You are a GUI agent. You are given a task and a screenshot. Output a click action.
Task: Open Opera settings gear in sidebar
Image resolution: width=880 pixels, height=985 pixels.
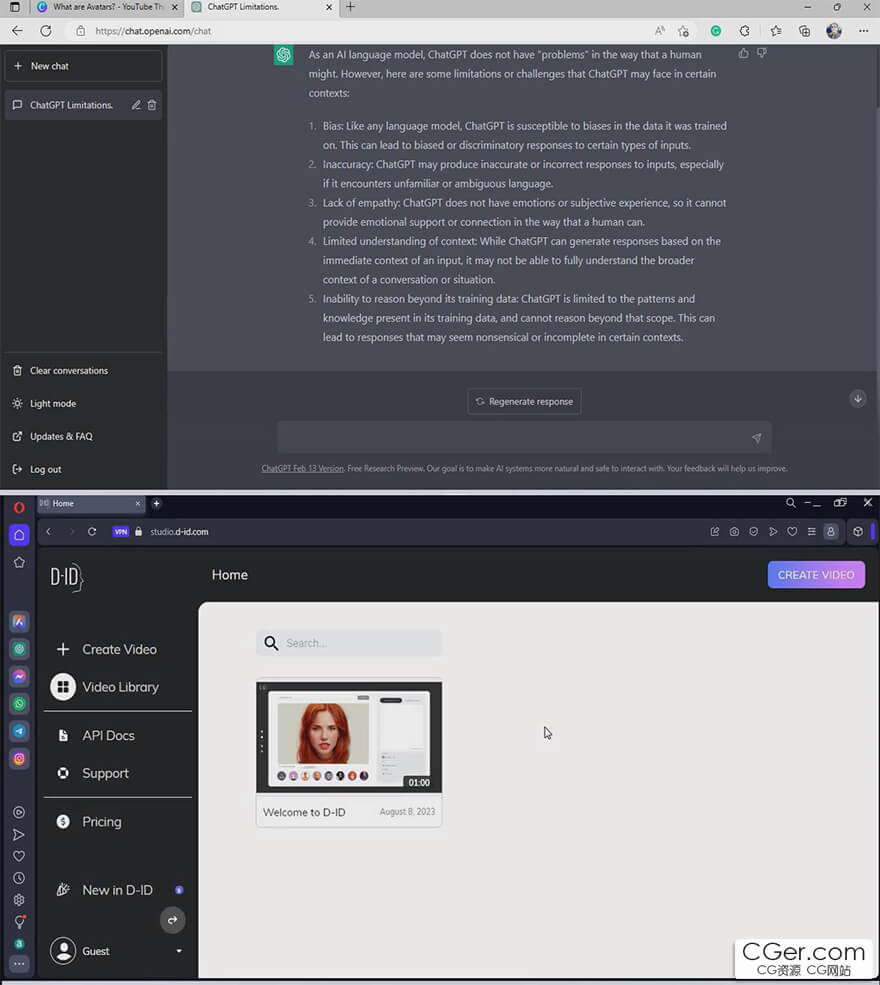19,900
